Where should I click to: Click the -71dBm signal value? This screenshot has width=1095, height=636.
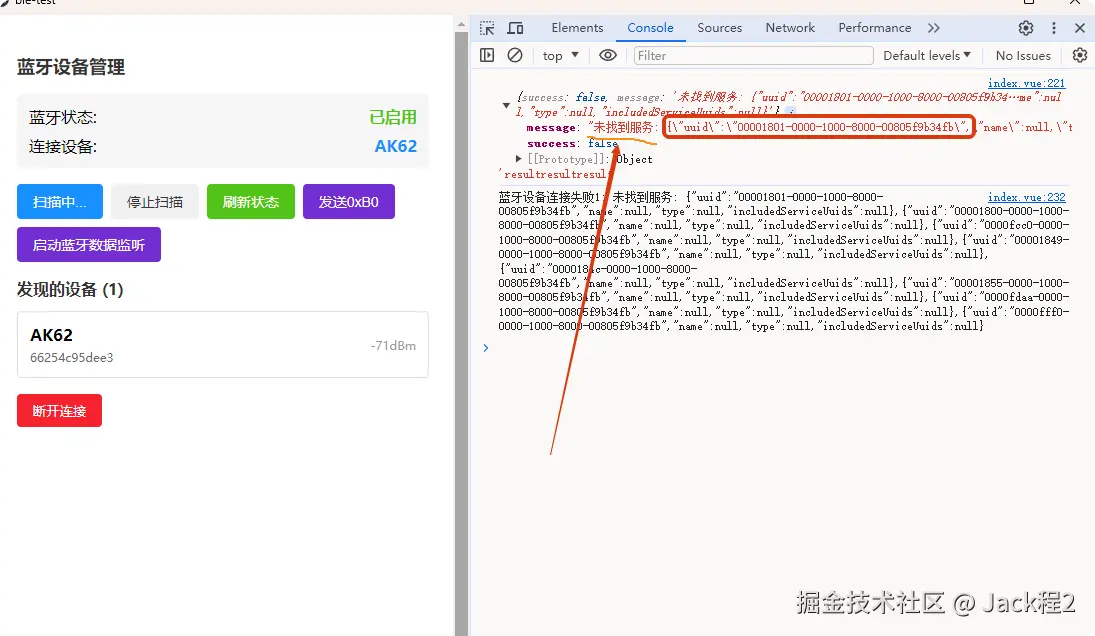393,346
